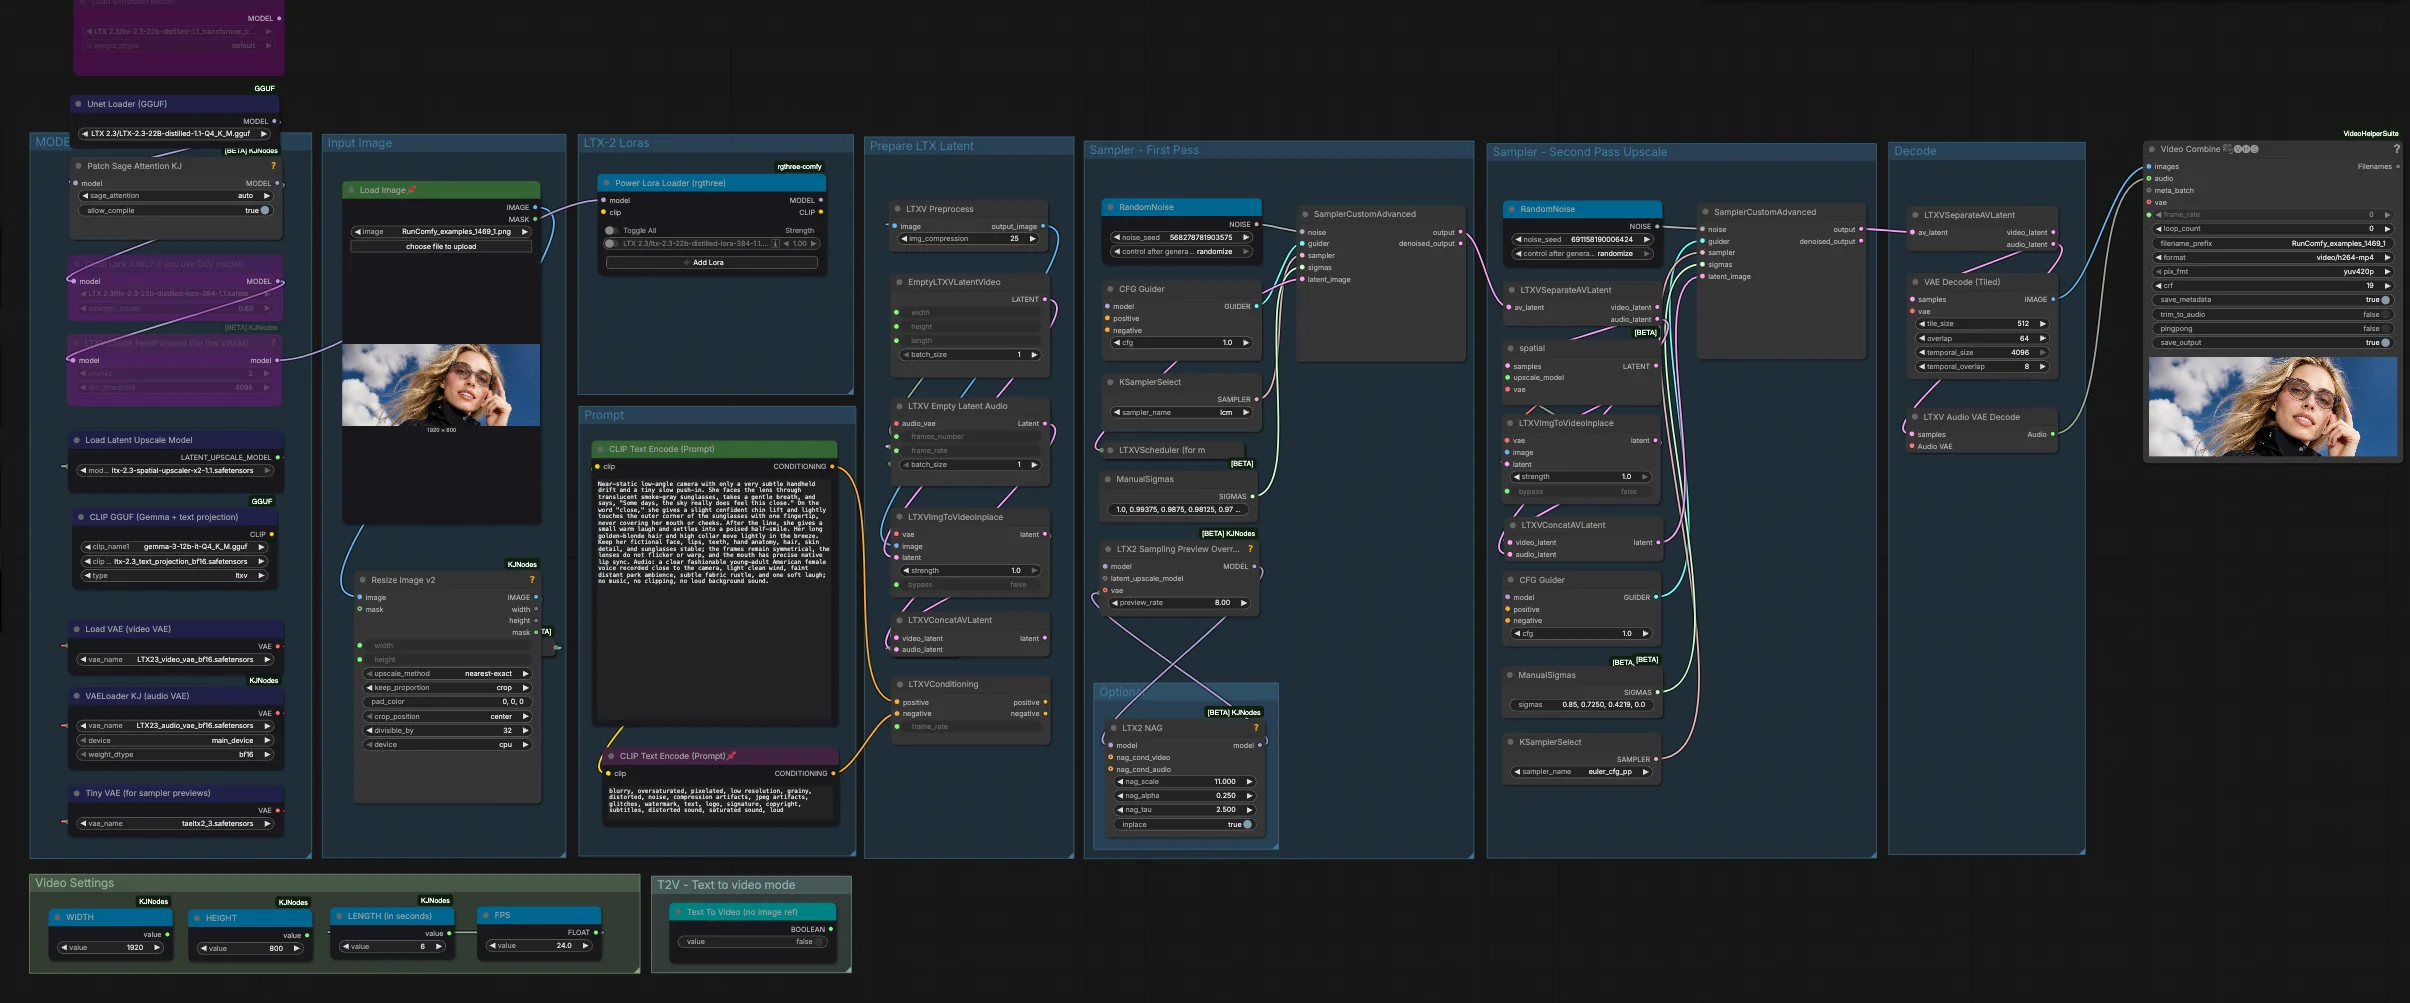Click the positive prompt text area
Screen dimensions: 2410x1003
pyautogui.click(x=714, y=598)
